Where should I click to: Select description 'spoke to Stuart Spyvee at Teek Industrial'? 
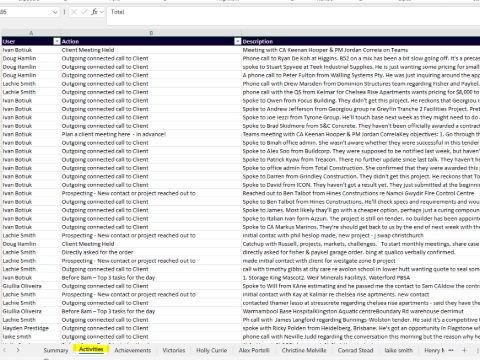(x=361, y=67)
